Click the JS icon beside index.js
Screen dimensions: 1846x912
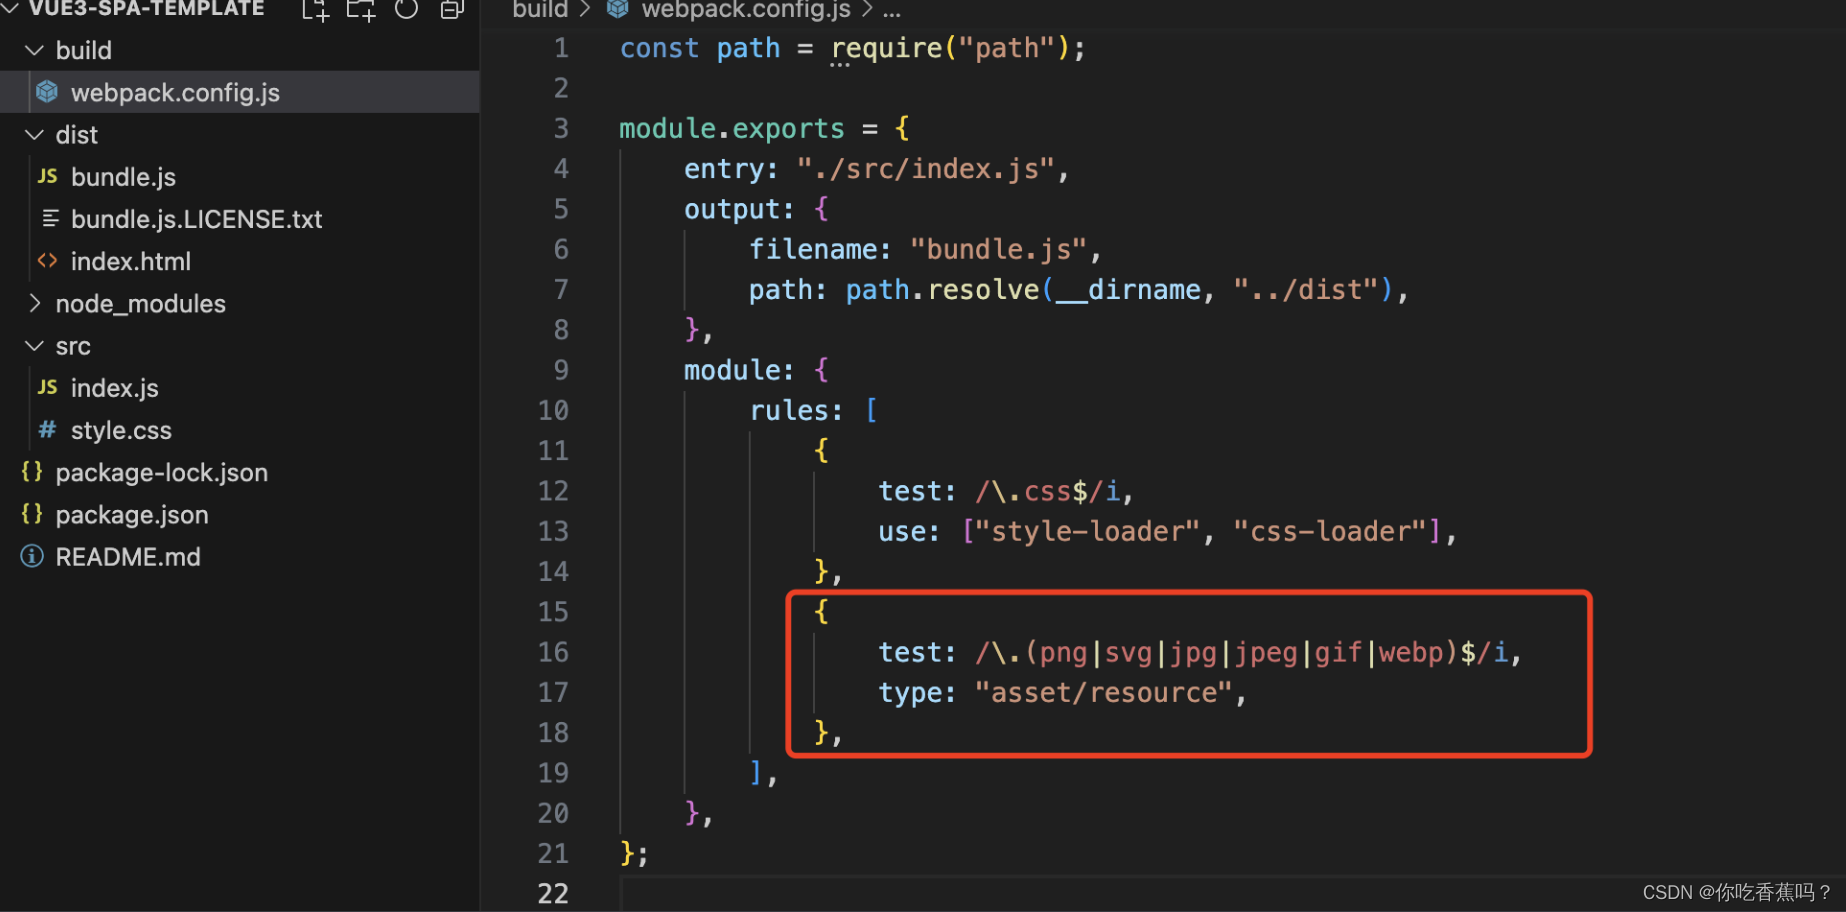pos(47,387)
